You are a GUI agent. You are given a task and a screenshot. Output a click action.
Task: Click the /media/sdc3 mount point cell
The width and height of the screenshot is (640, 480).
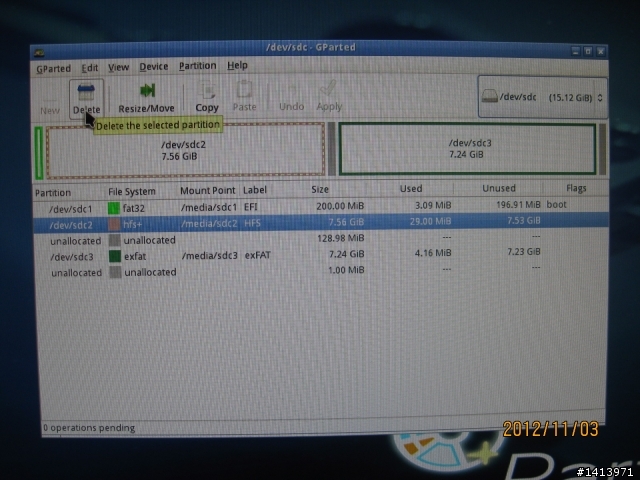point(210,256)
